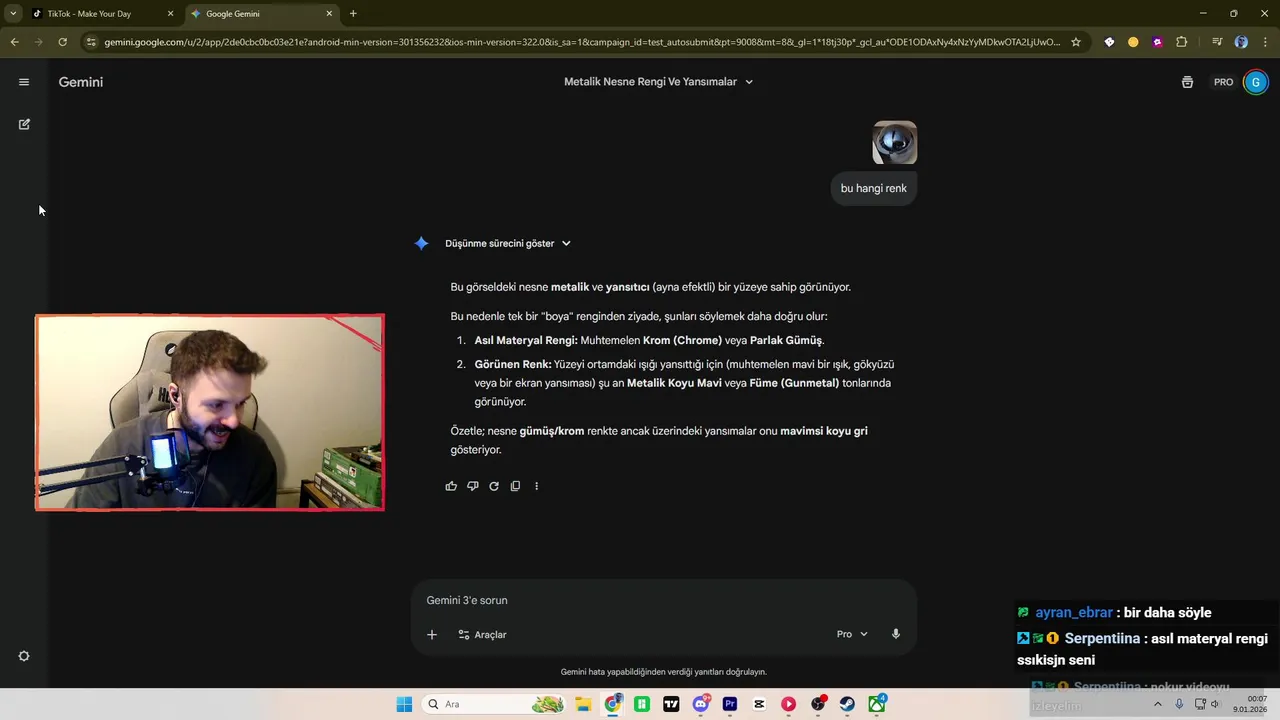Open the Chrome profile avatar in toolbar

pos(1241,42)
